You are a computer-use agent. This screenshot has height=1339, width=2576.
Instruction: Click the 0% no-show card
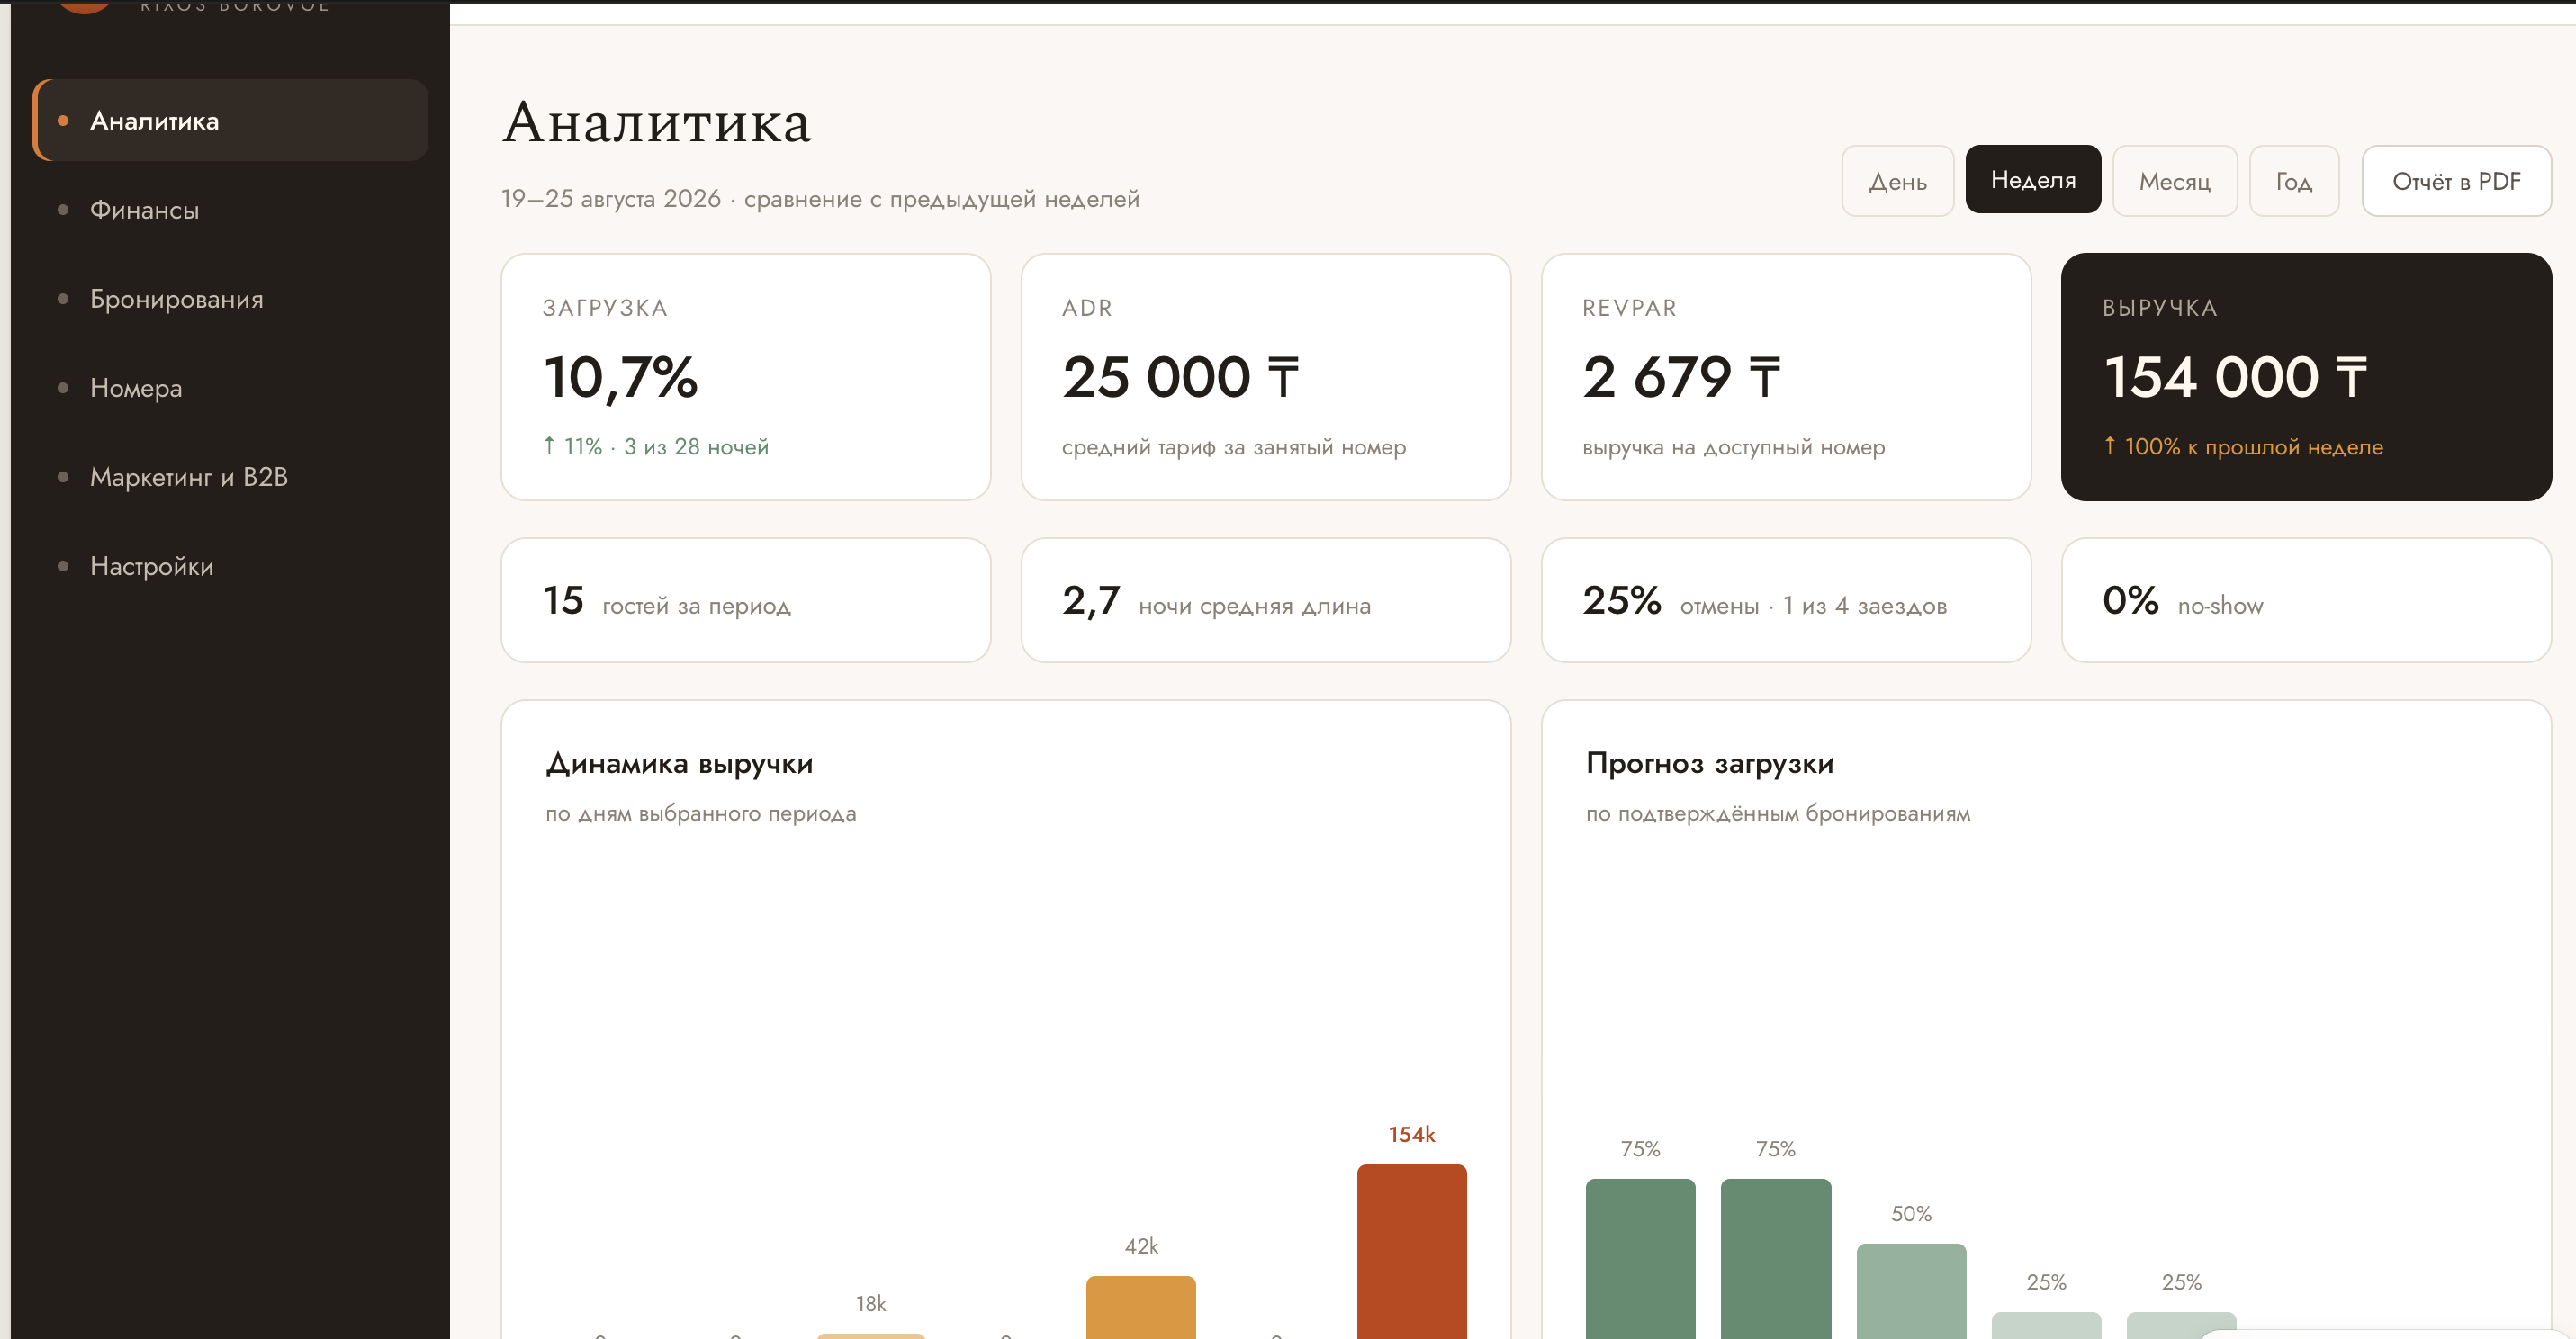pyautogui.click(x=2306, y=600)
